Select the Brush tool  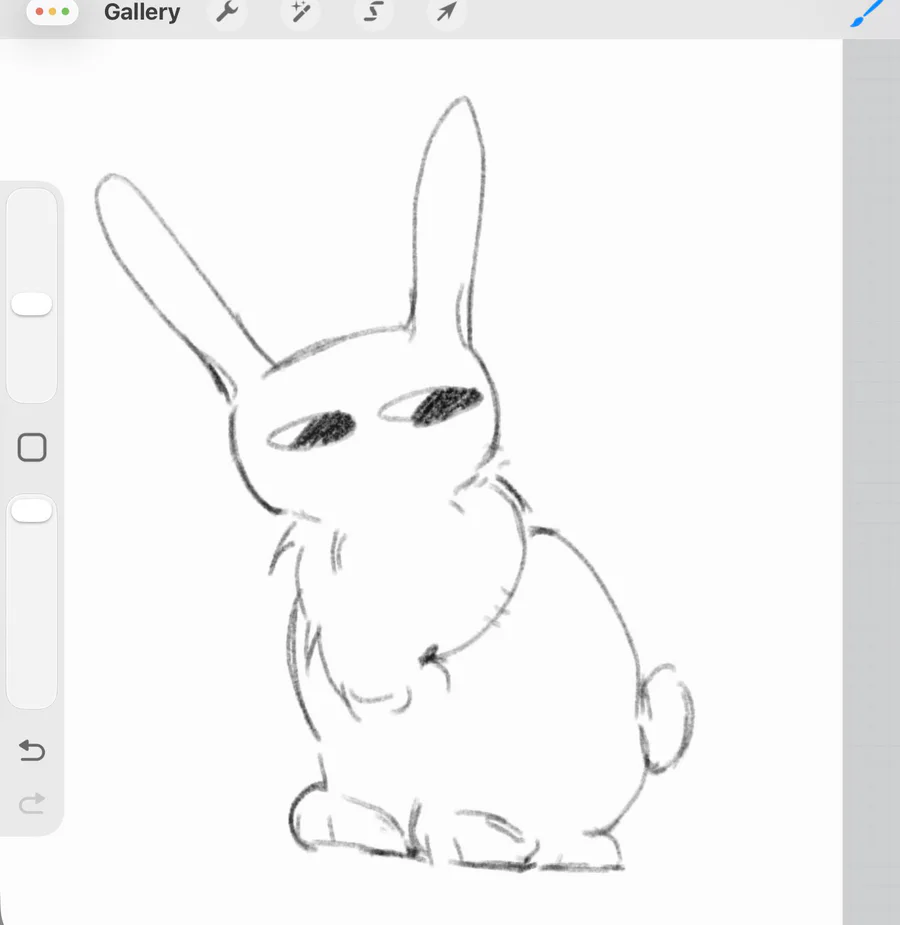coord(868,13)
